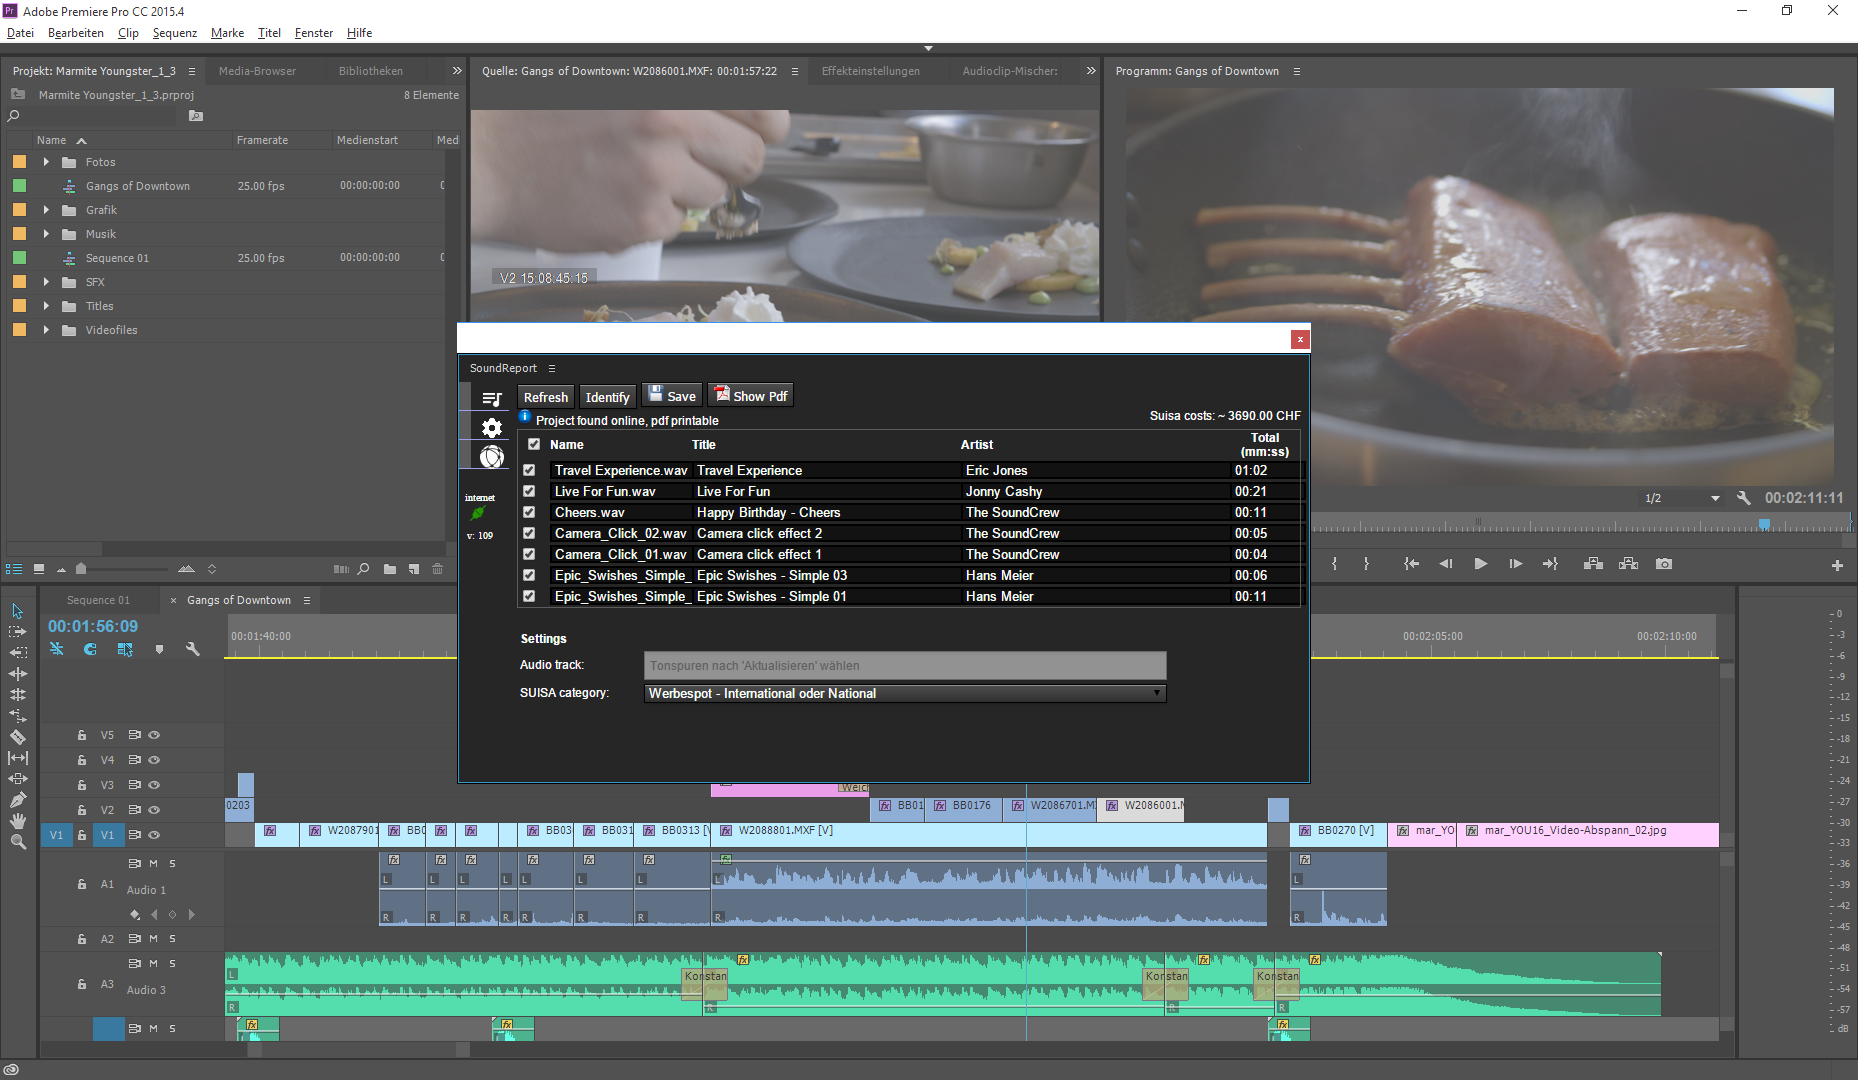
Task: Expand the SFX bin
Action: coord(46,282)
